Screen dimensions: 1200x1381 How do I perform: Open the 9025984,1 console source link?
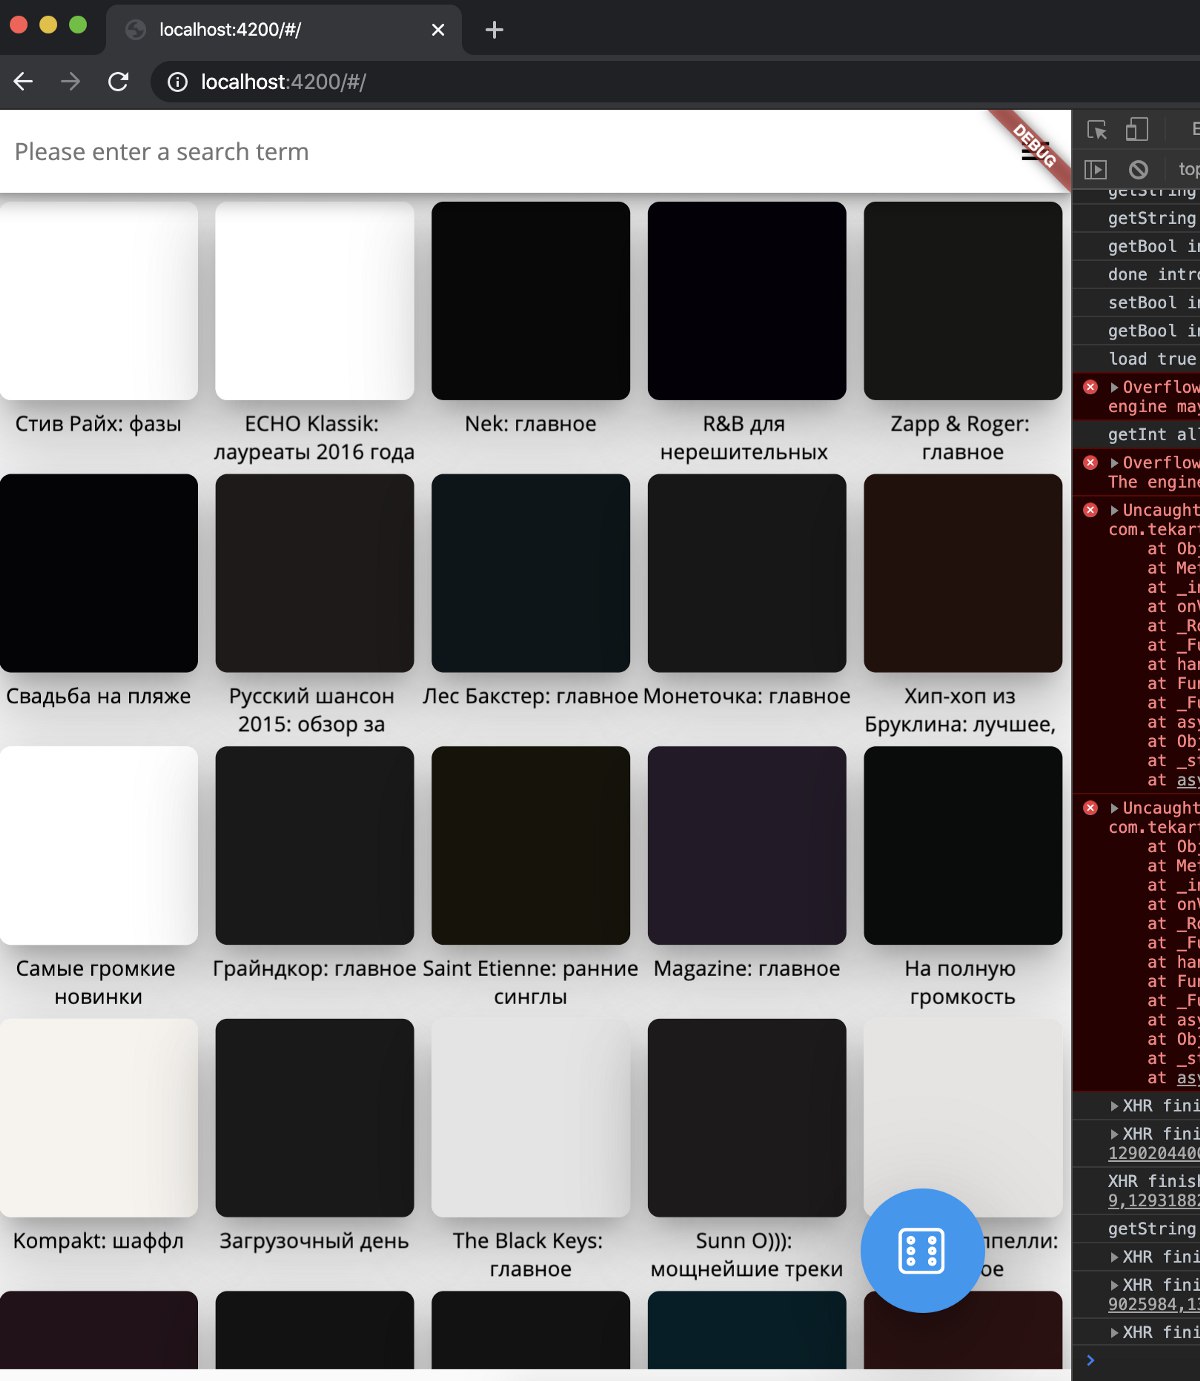[x=1154, y=1304]
